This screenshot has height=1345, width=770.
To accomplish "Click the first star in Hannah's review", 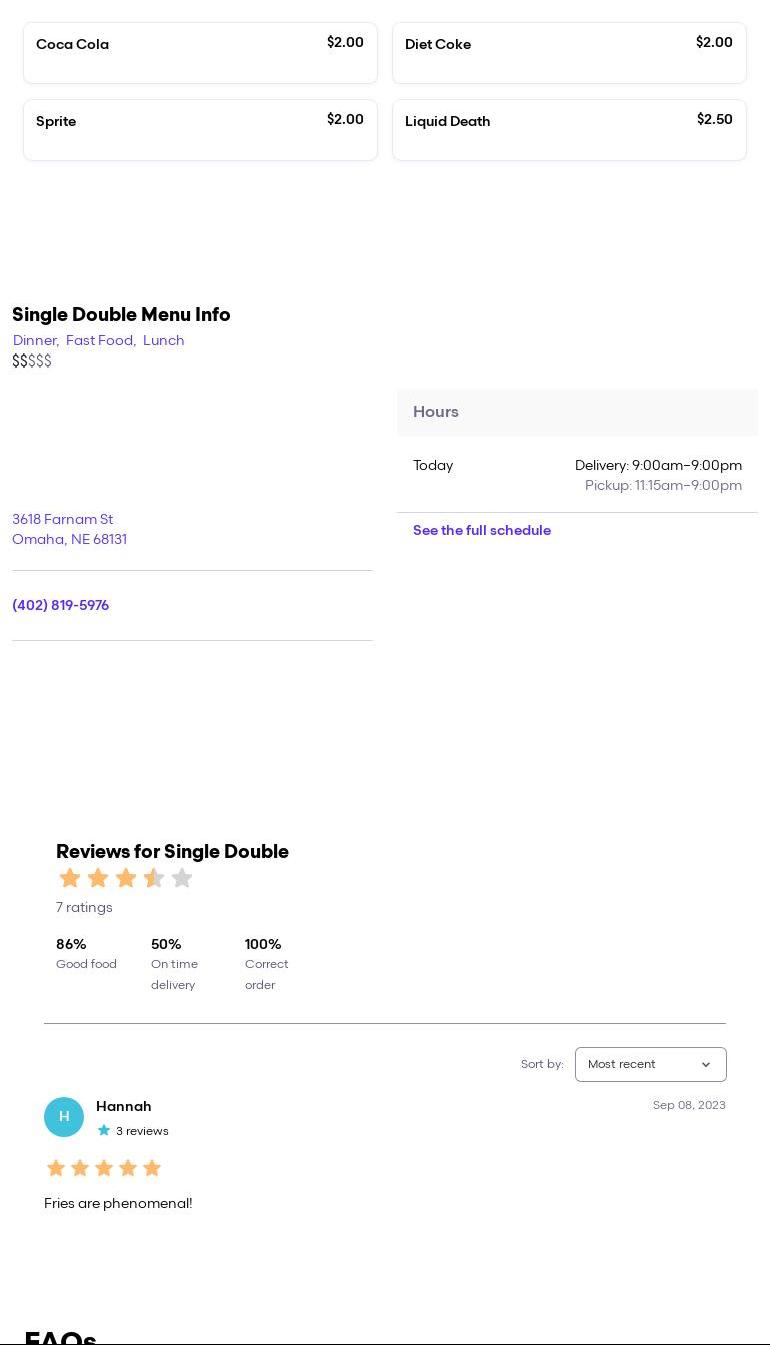I will click(56, 1168).
